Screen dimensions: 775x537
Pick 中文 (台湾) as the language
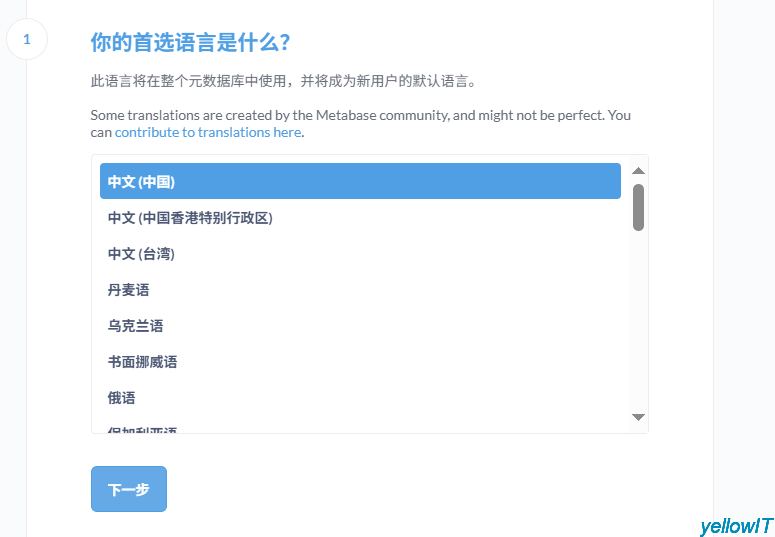141,254
